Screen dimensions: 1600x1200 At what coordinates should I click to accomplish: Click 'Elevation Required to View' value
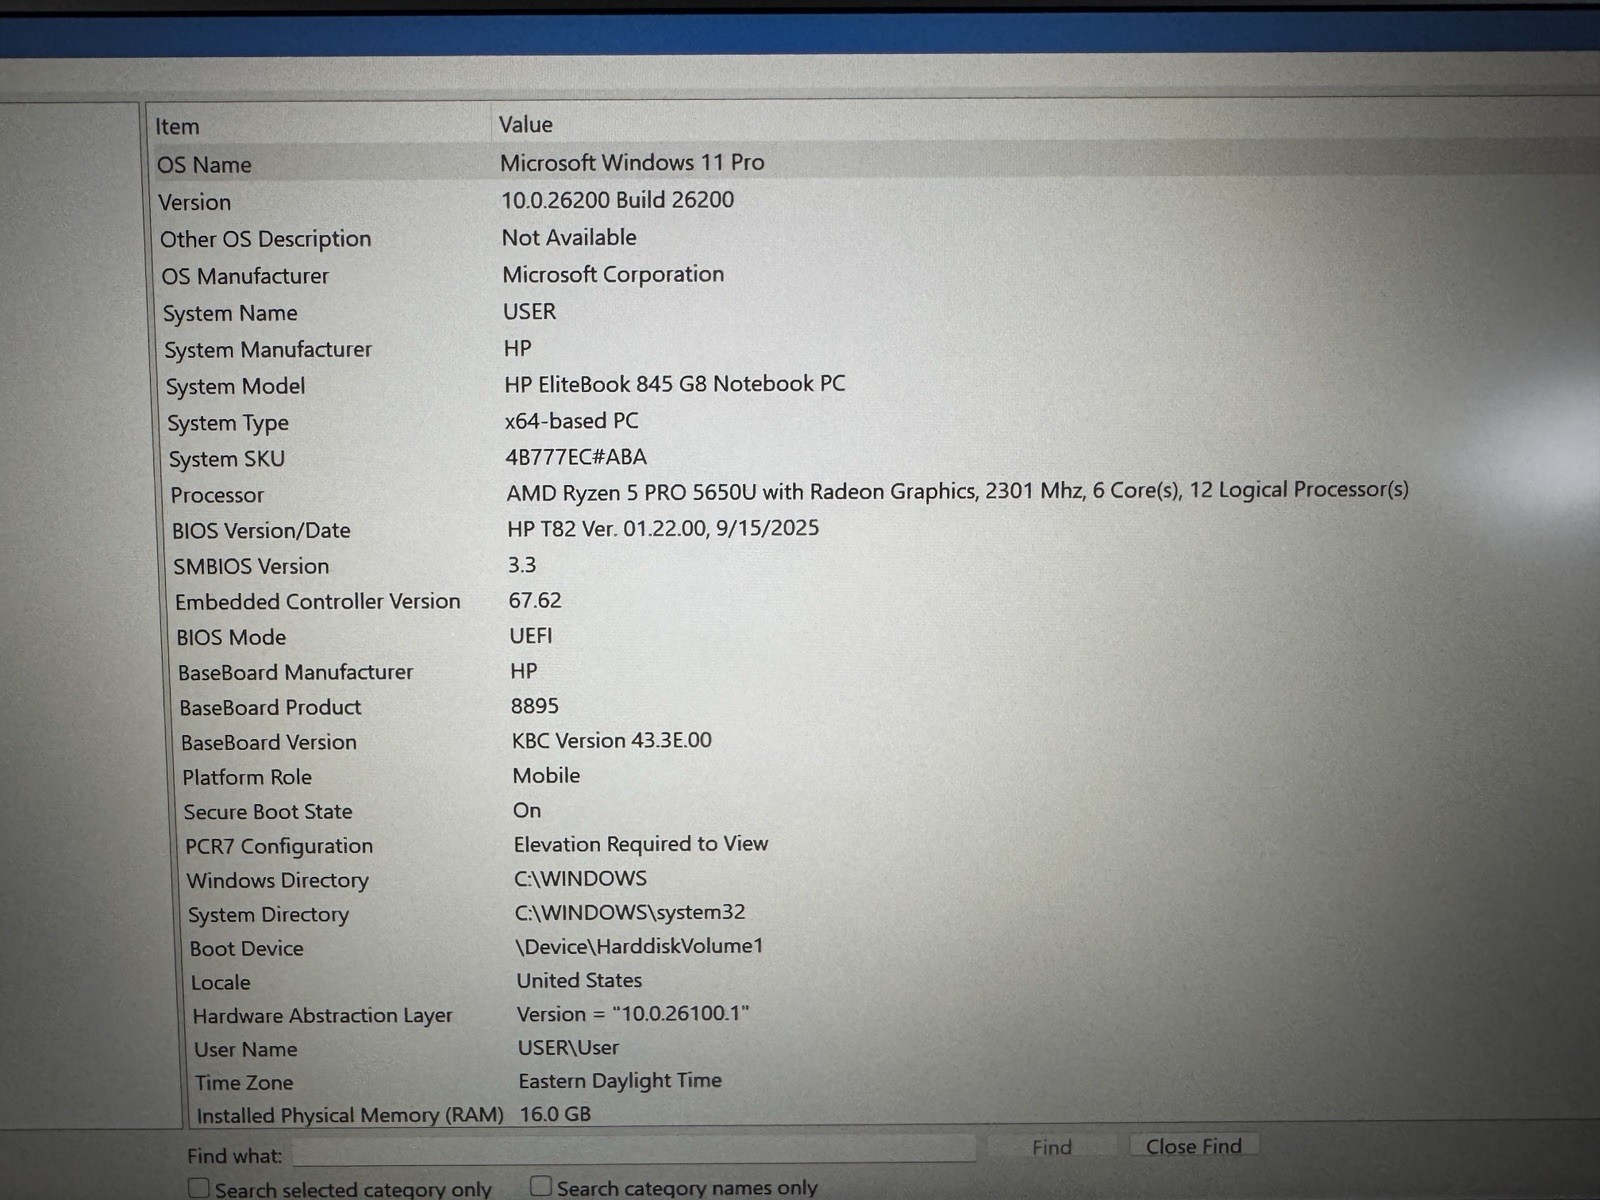point(641,844)
